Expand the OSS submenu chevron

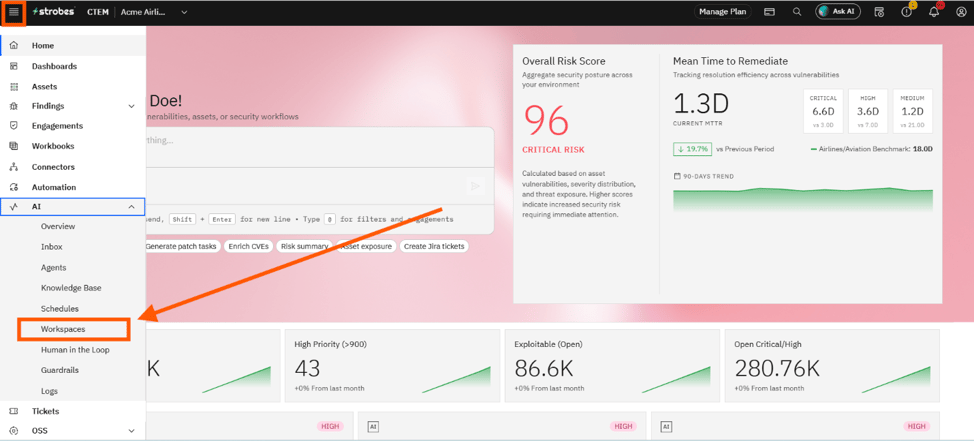tap(131, 430)
